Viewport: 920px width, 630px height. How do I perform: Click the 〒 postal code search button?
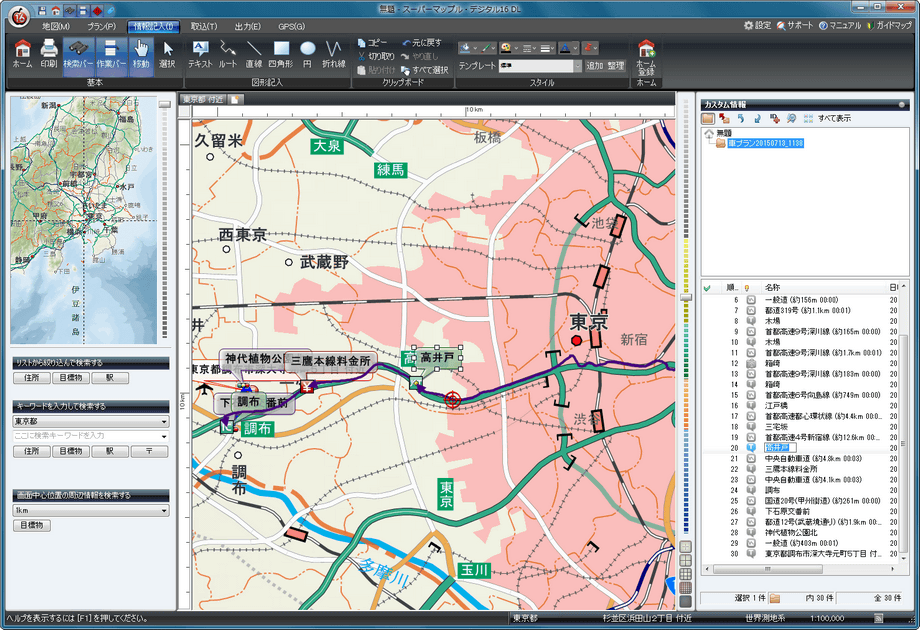[x=149, y=451]
